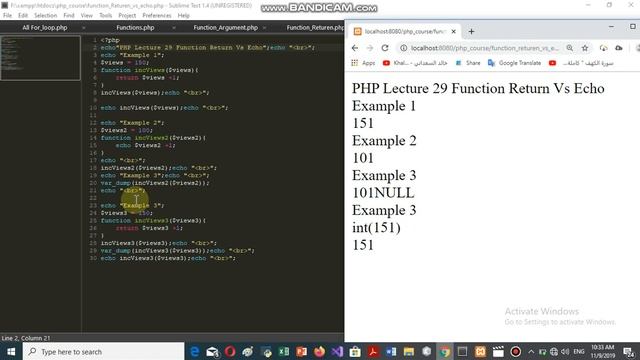Screen dimensions: 640x360
Task: Click the Chrome address bar URL
Action: click(484, 48)
